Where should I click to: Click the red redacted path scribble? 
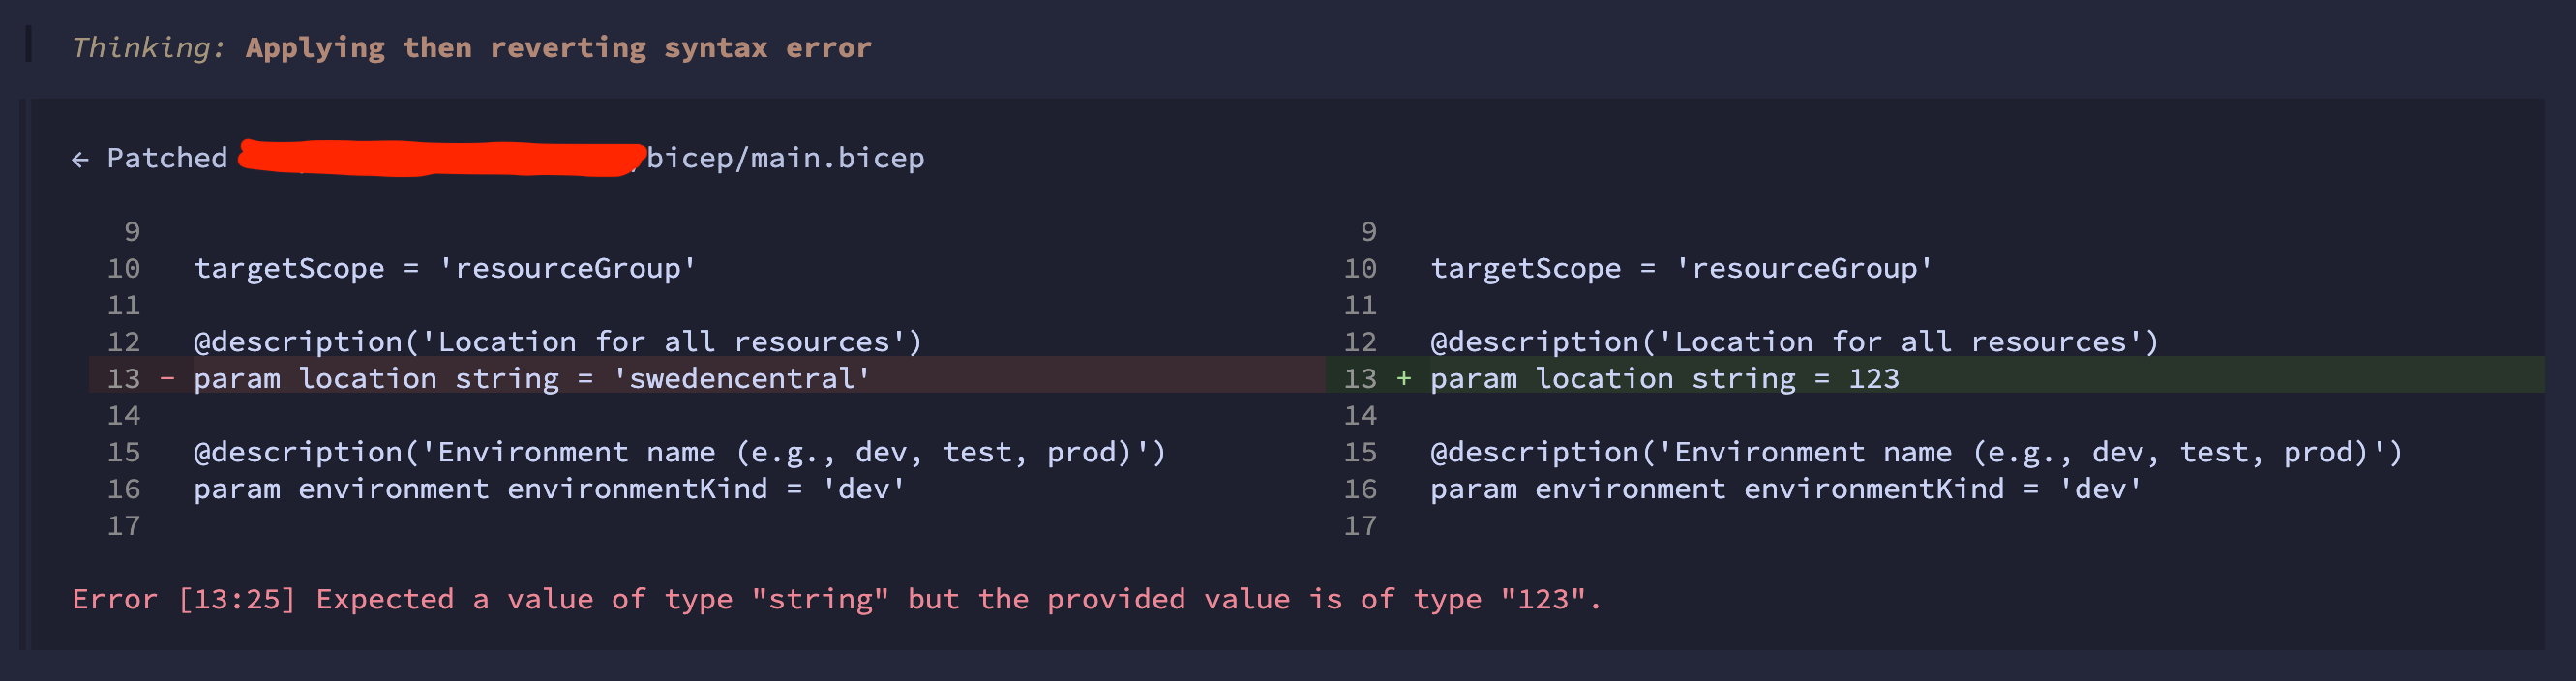[440, 158]
